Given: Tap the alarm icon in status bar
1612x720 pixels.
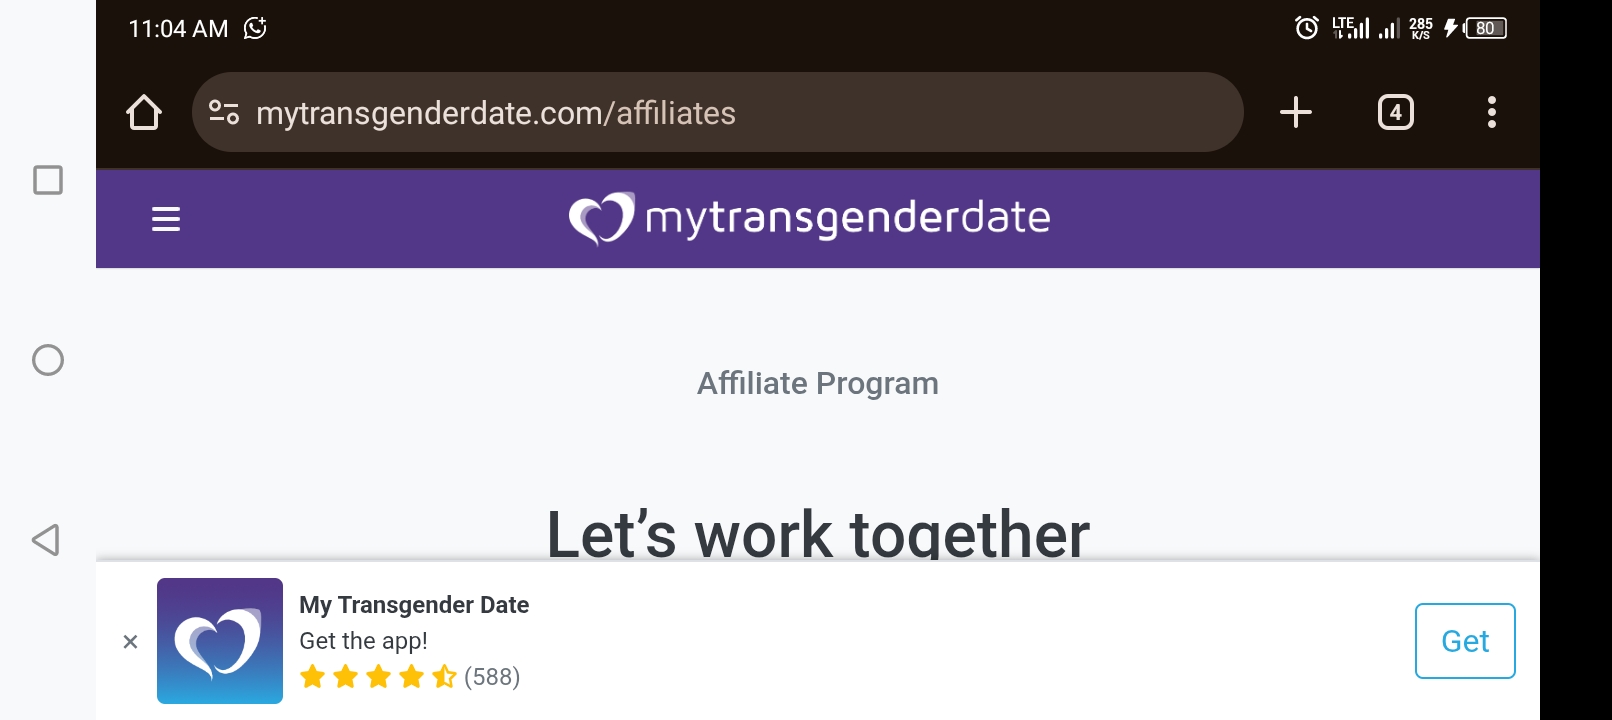Looking at the screenshot, I should pyautogui.click(x=1306, y=28).
